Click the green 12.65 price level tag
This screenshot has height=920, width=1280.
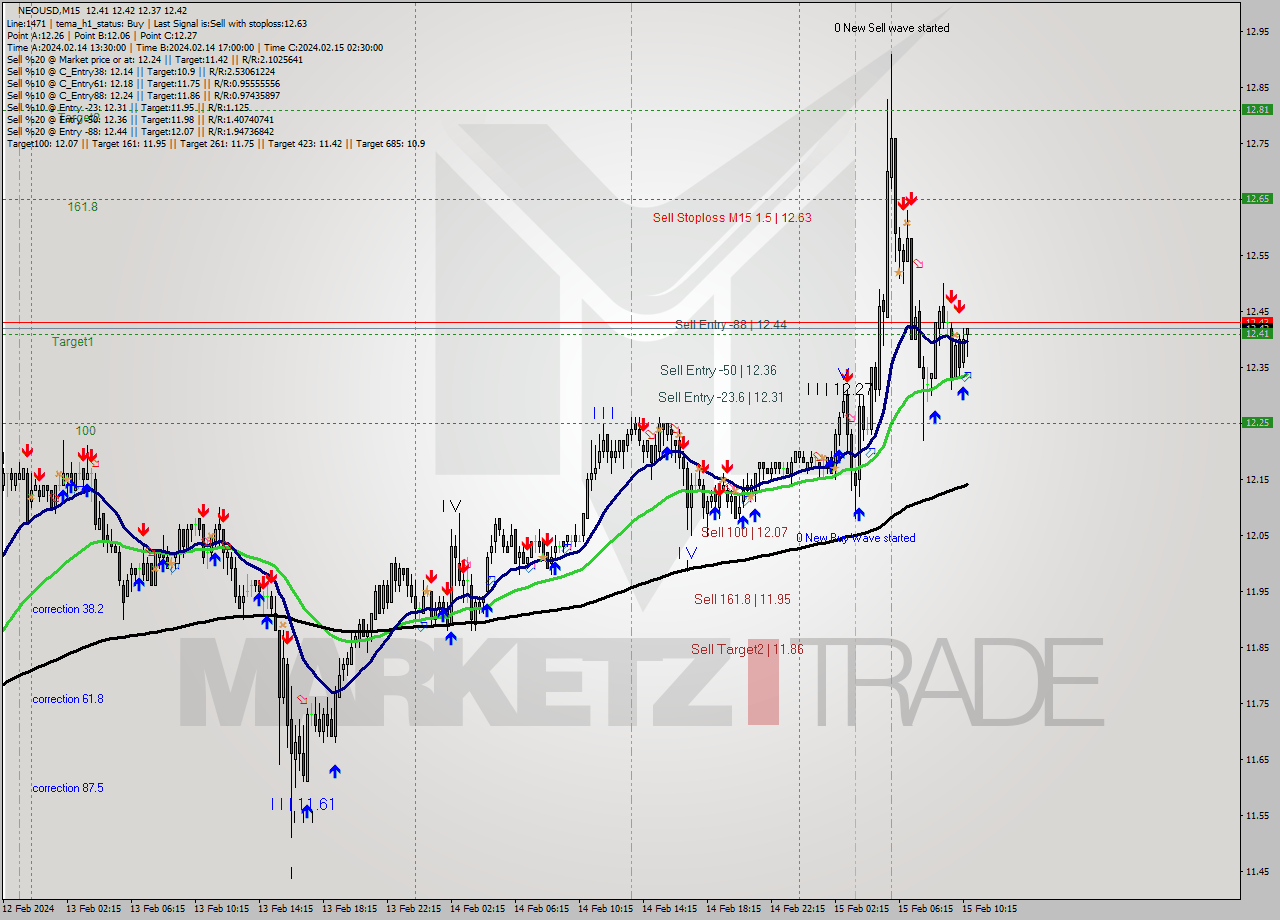click(x=1257, y=198)
